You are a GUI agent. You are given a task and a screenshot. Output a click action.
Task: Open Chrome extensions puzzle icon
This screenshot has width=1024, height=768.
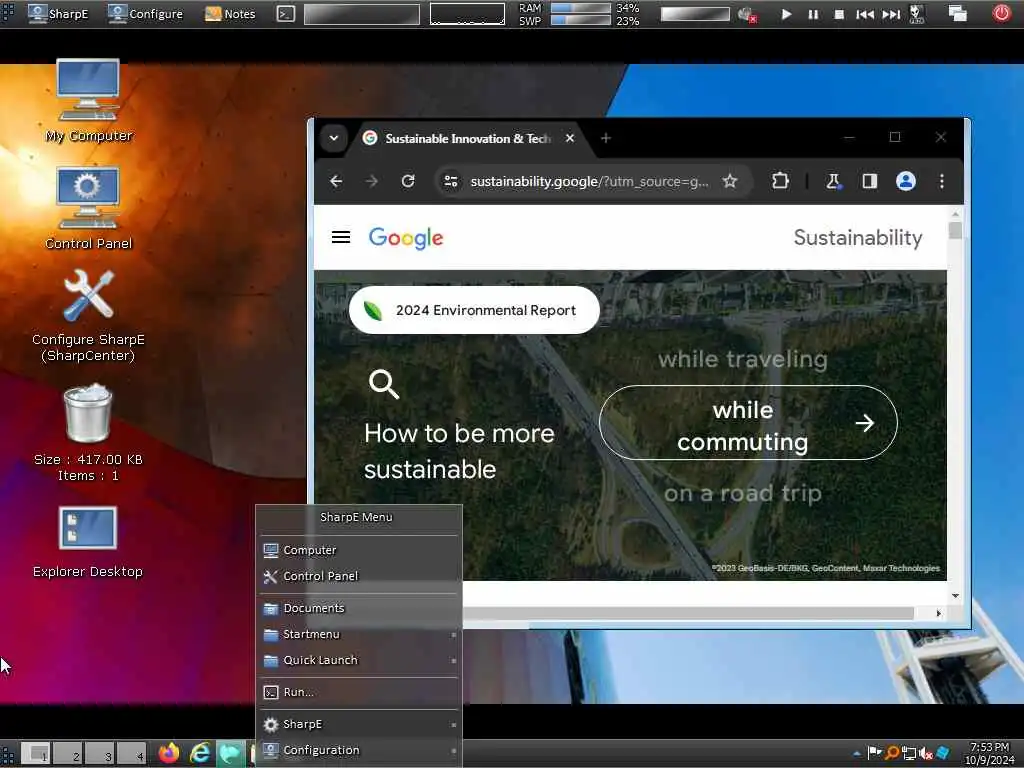780,181
